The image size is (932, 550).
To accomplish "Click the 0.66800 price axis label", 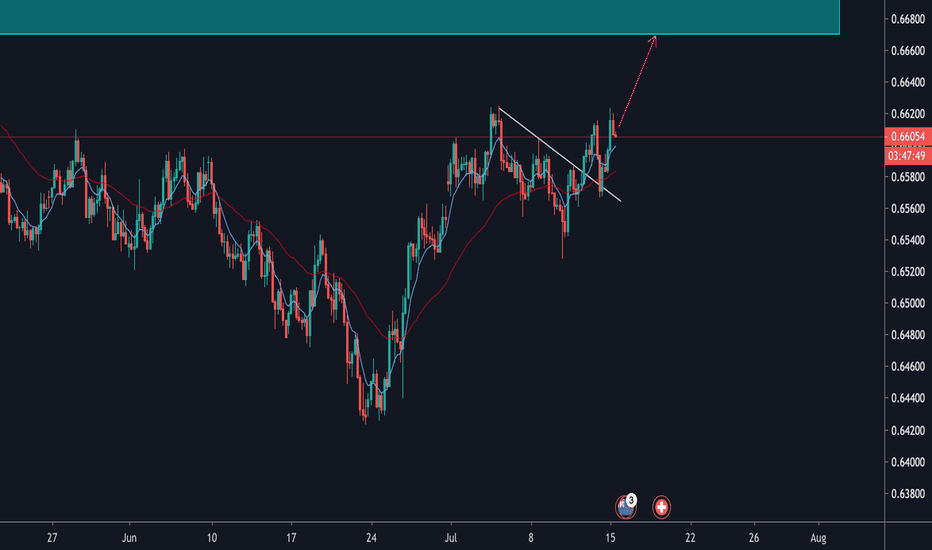I will pos(908,19).
